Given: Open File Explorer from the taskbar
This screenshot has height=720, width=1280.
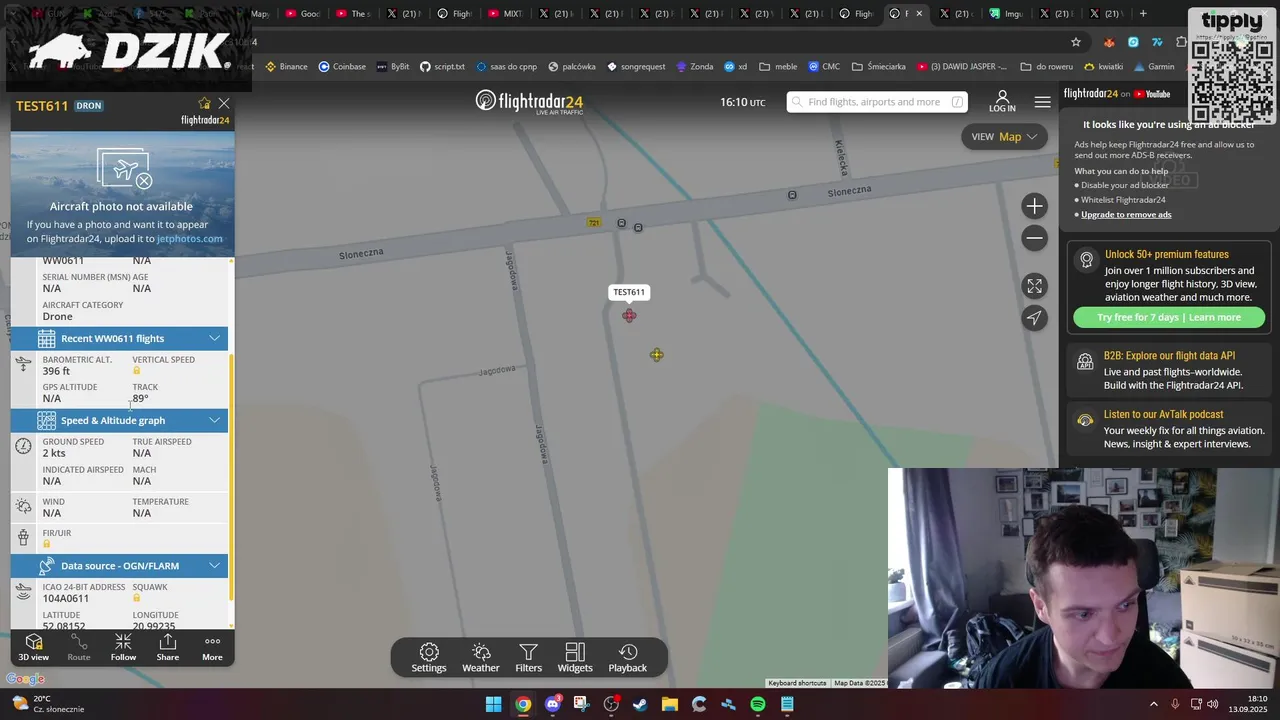Looking at the screenshot, I should pyautogui.click(x=669, y=704).
